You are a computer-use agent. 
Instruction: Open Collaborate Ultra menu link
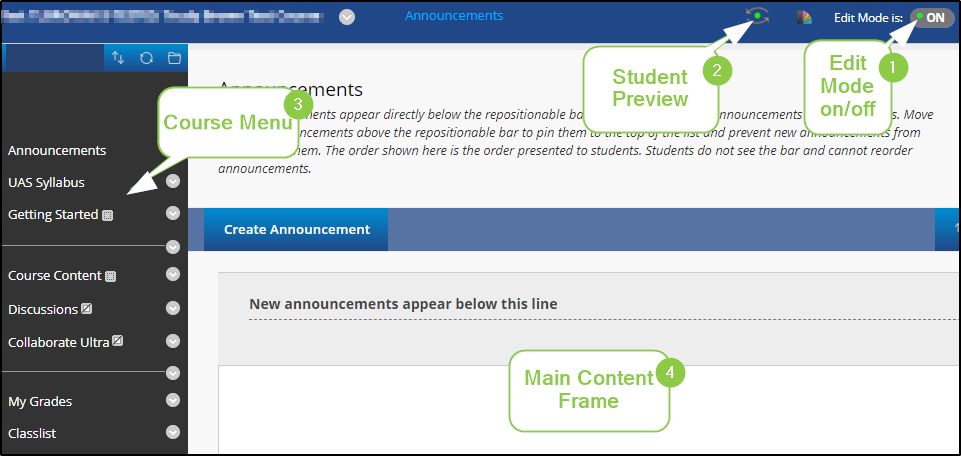click(58, 343)
